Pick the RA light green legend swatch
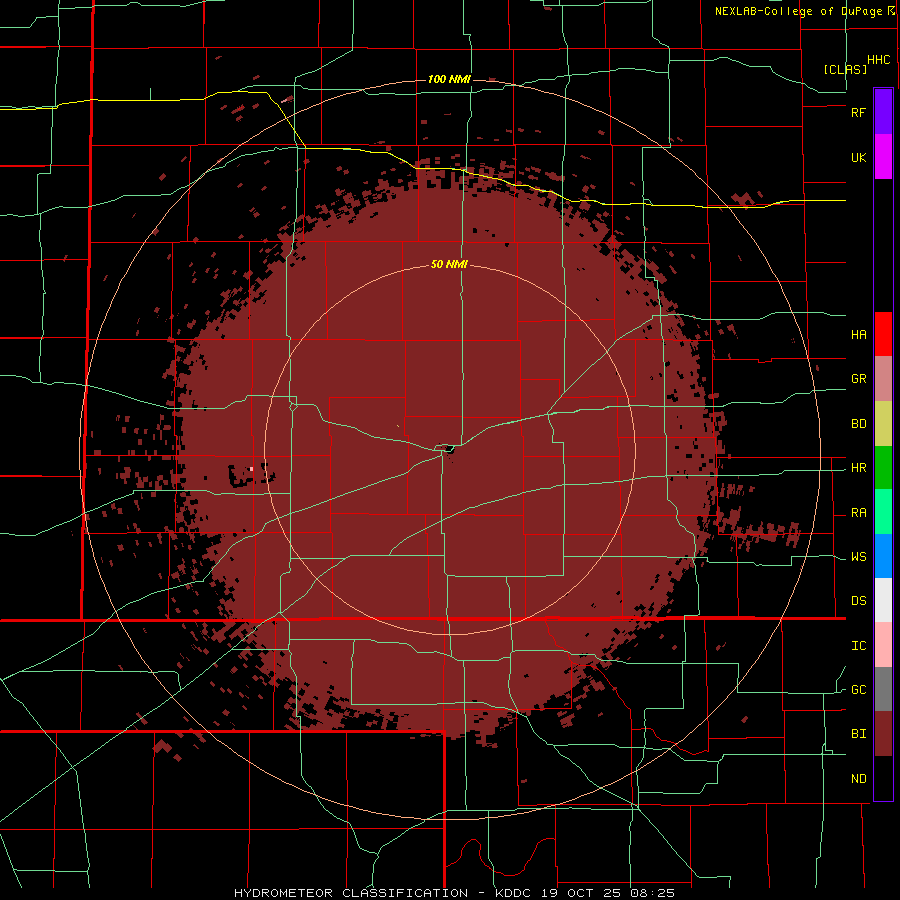Image resolution: width=900 pixels, height=900 pixels. coord(883,512)
